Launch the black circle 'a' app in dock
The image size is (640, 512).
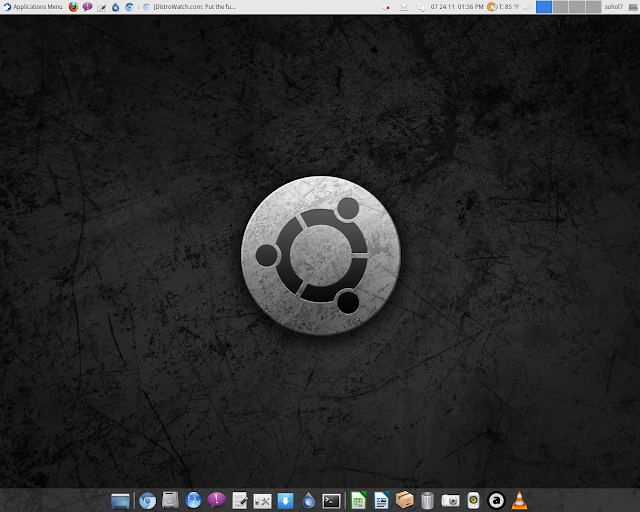496,501
